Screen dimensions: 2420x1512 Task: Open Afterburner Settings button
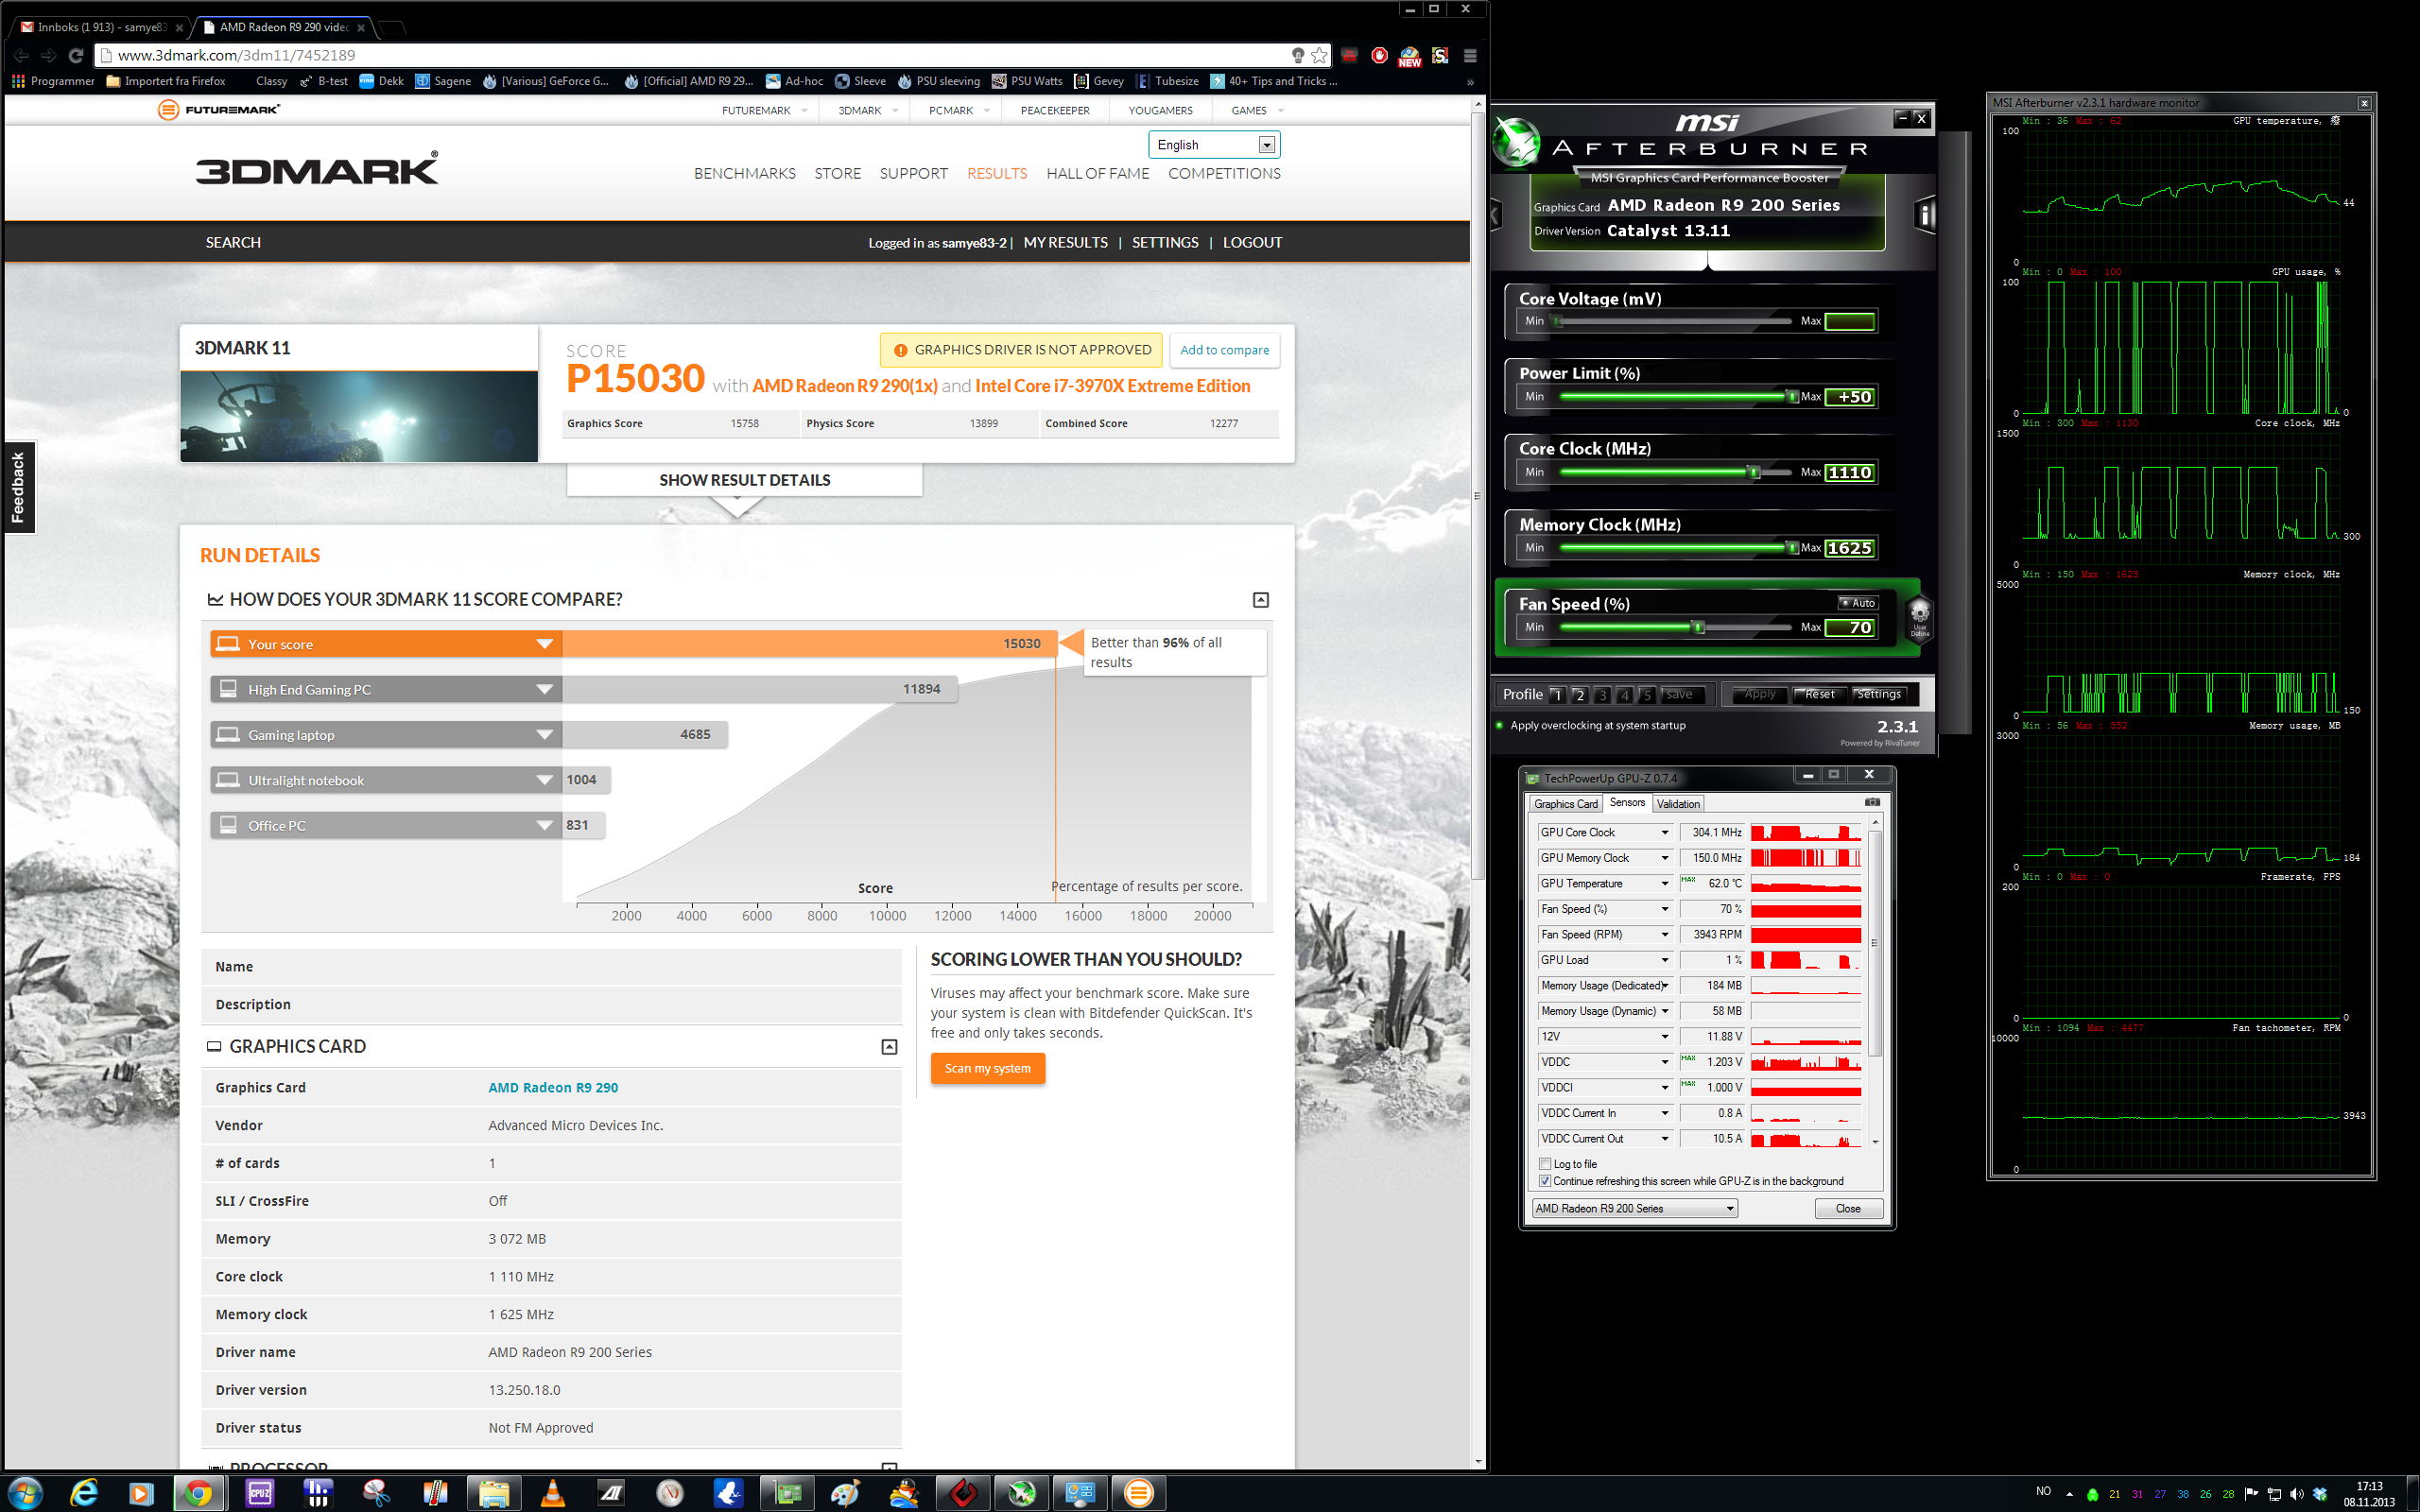[1879, 694]
